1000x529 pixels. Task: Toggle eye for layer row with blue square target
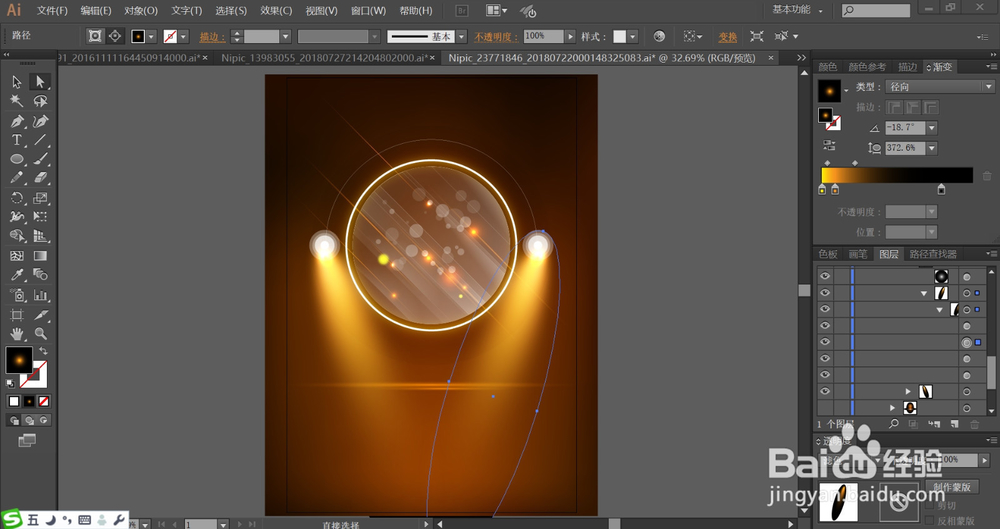(825, 342)
